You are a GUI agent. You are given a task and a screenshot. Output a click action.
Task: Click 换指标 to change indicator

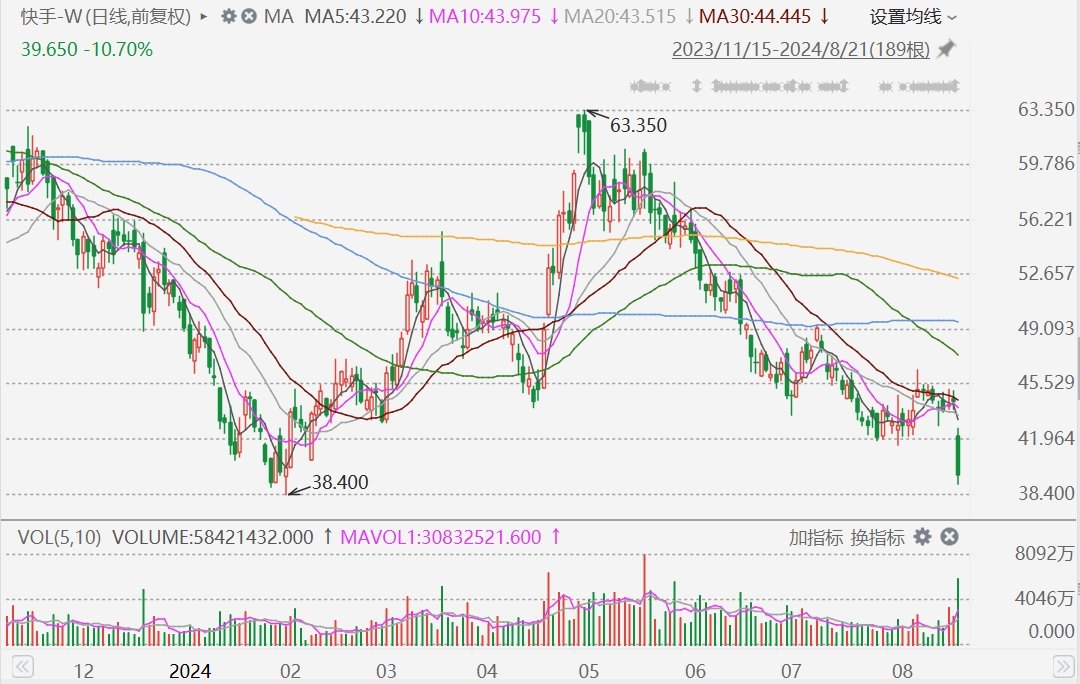877,537
